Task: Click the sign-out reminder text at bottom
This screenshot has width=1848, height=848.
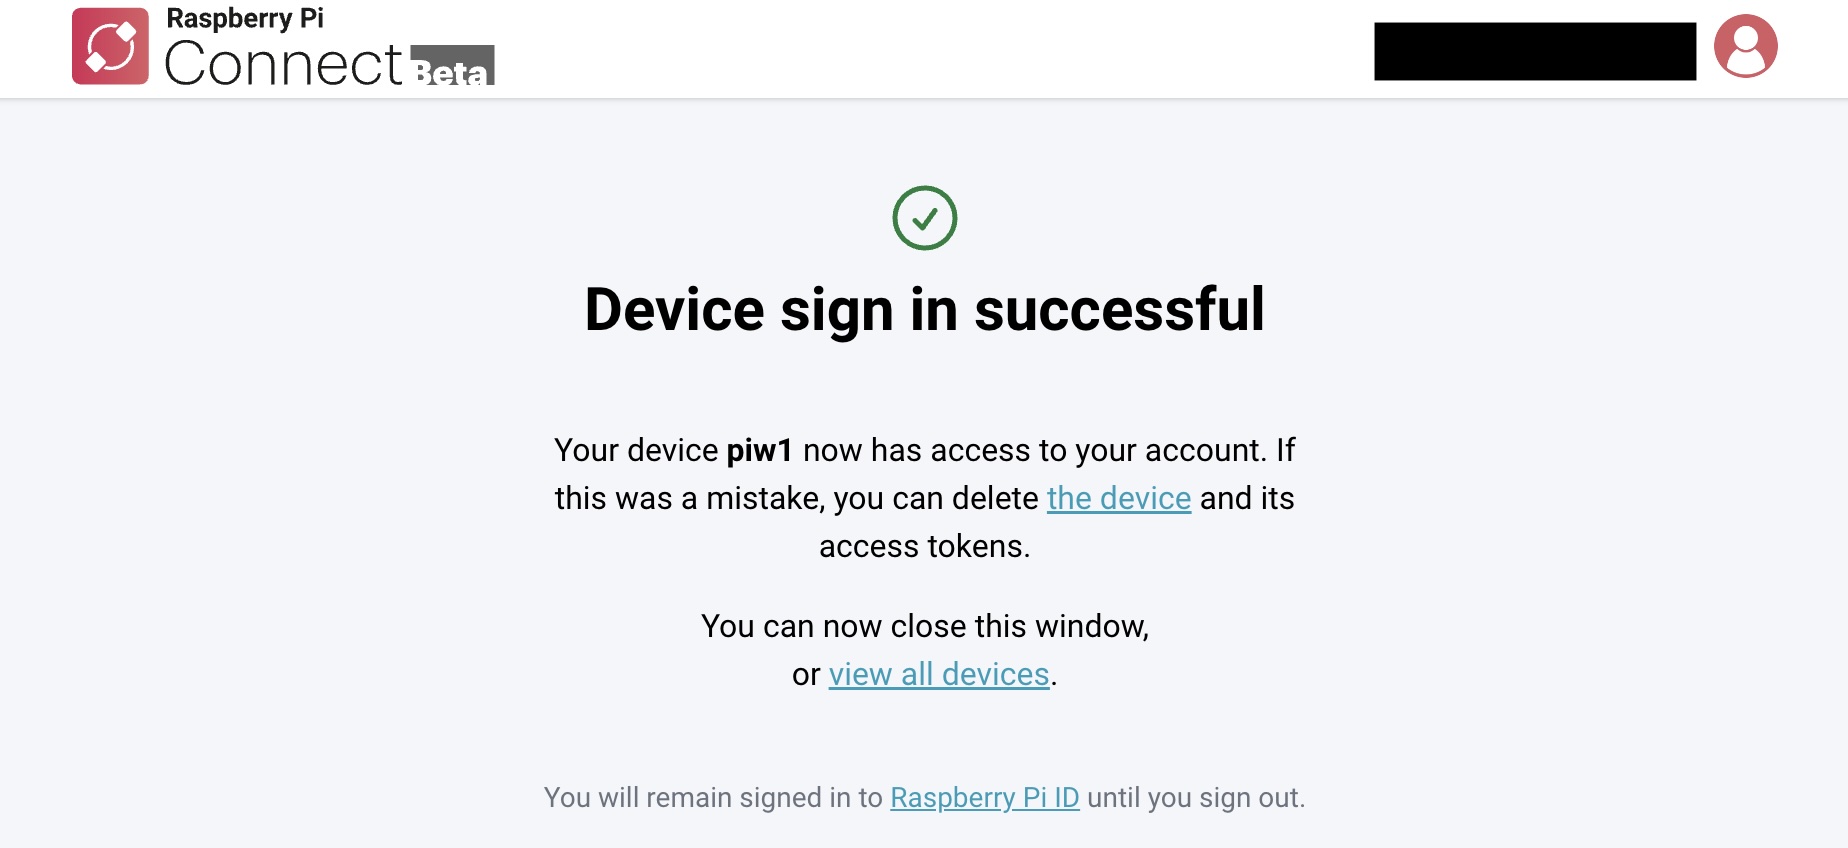Action: pyautogui.click(x=924, y=798)
